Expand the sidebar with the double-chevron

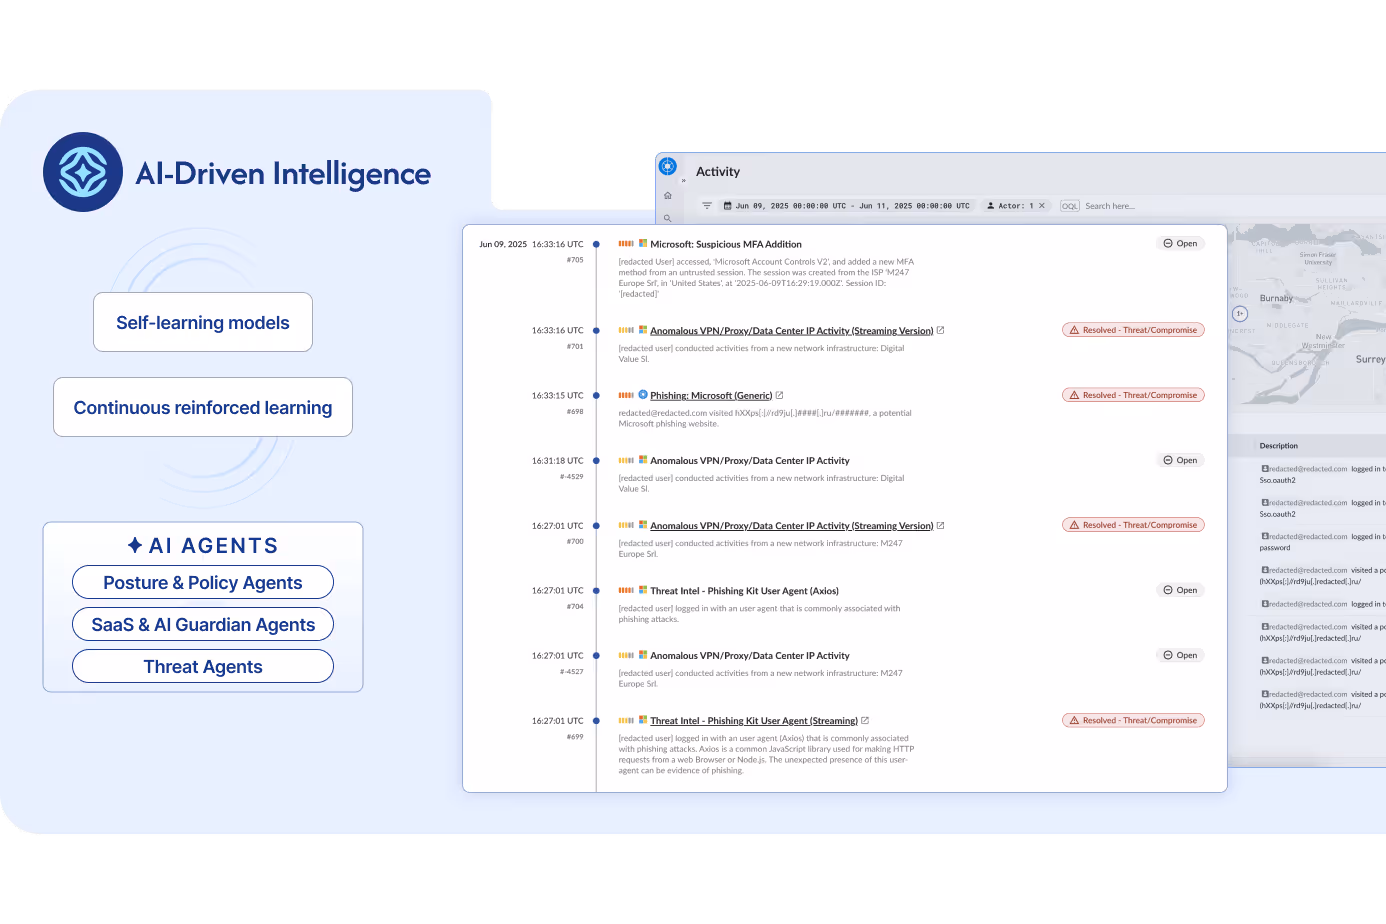pos(684,181)
